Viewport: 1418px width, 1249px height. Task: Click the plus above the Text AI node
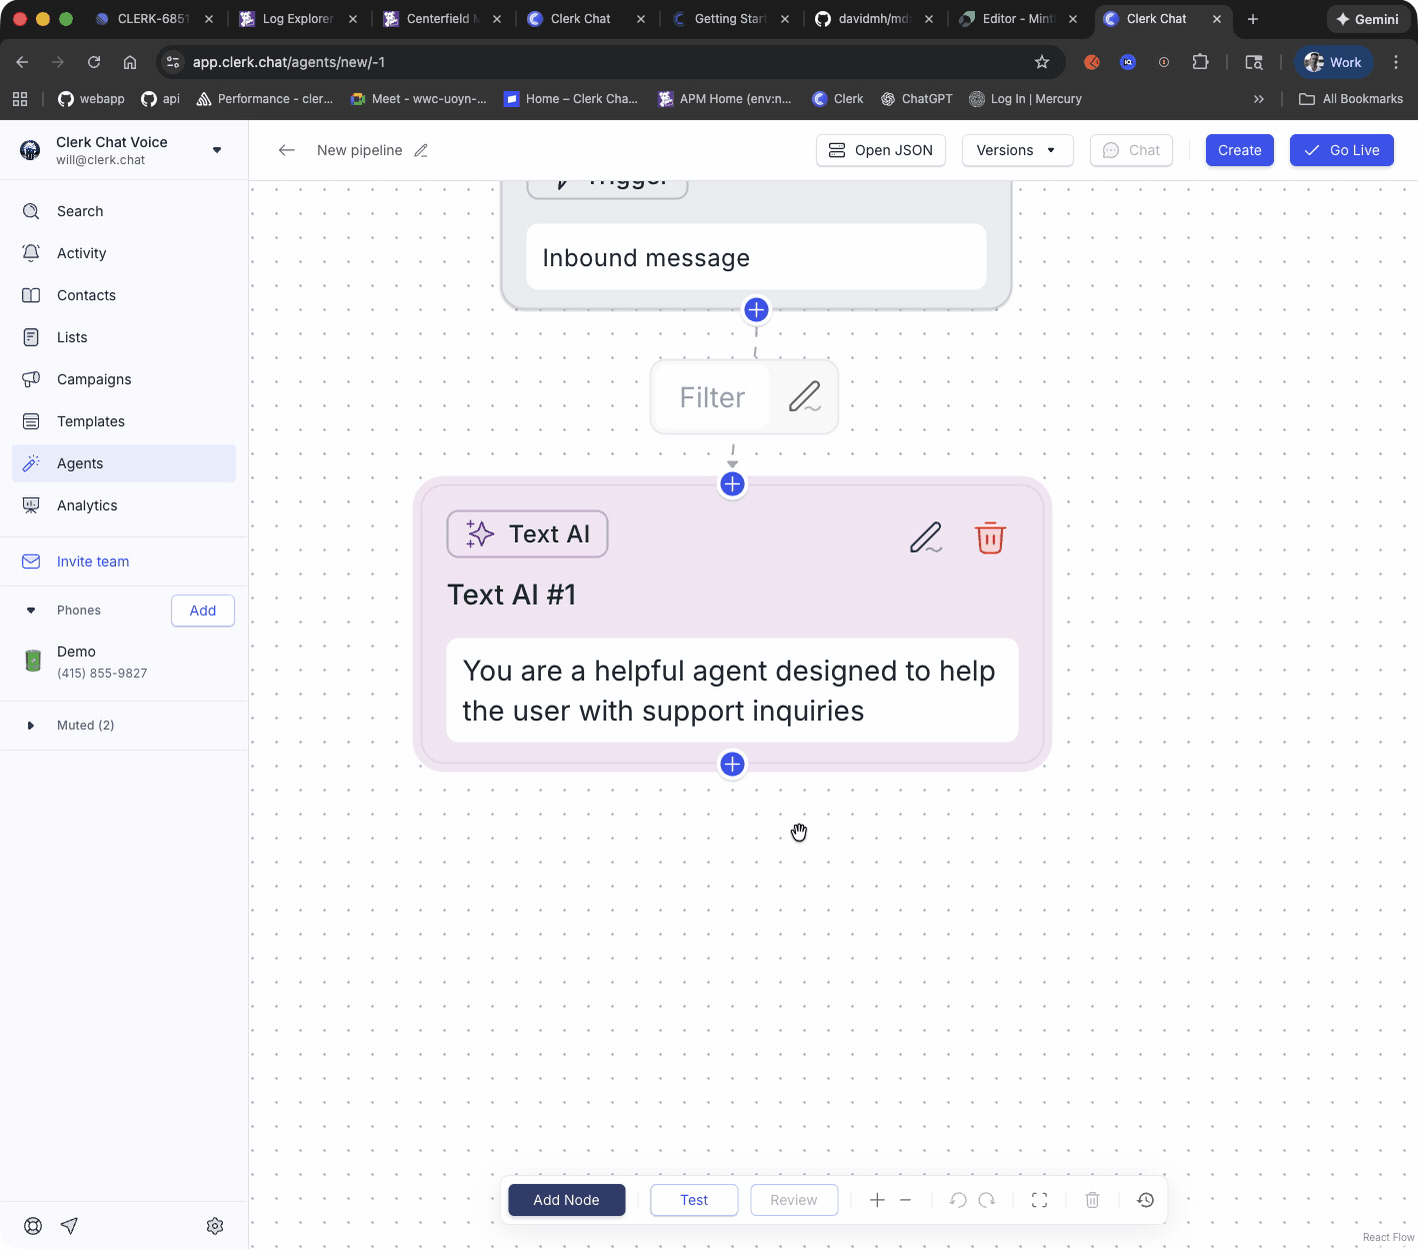[x=732, y=484]
